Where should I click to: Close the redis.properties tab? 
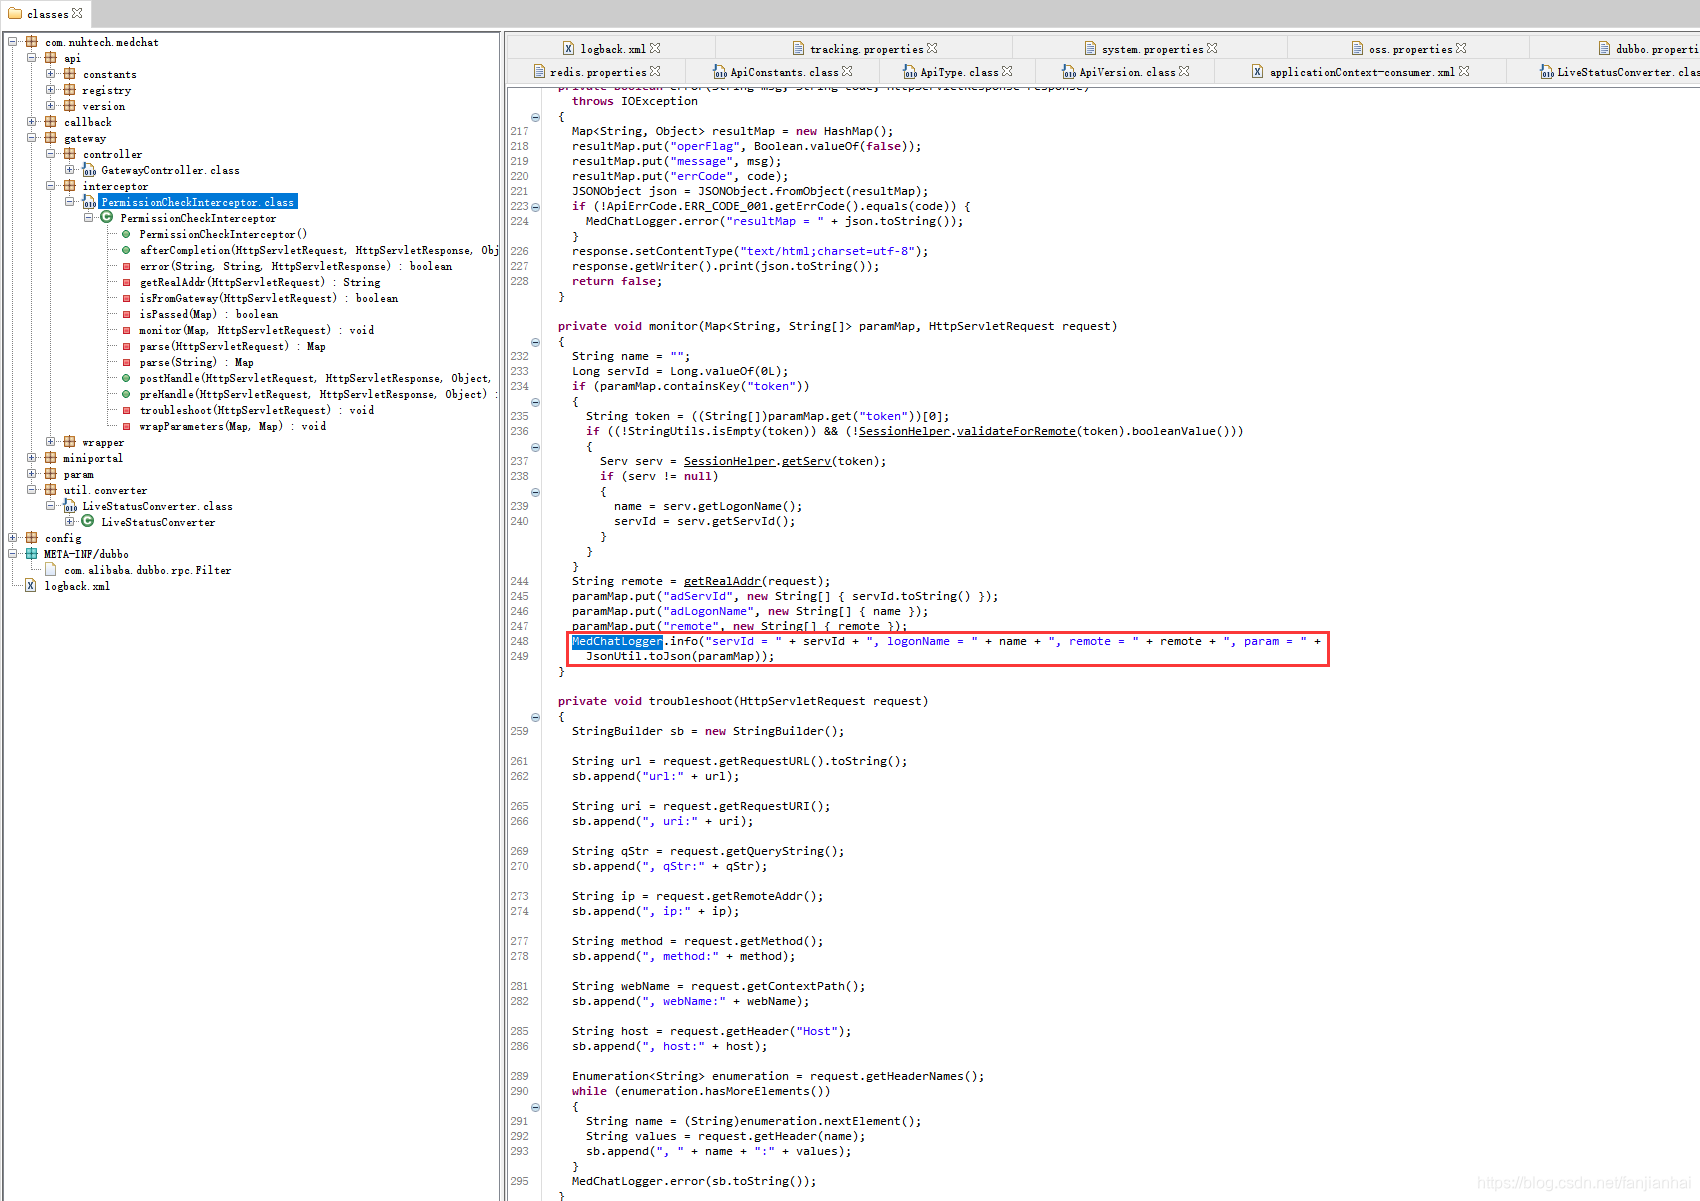point(655,71)
